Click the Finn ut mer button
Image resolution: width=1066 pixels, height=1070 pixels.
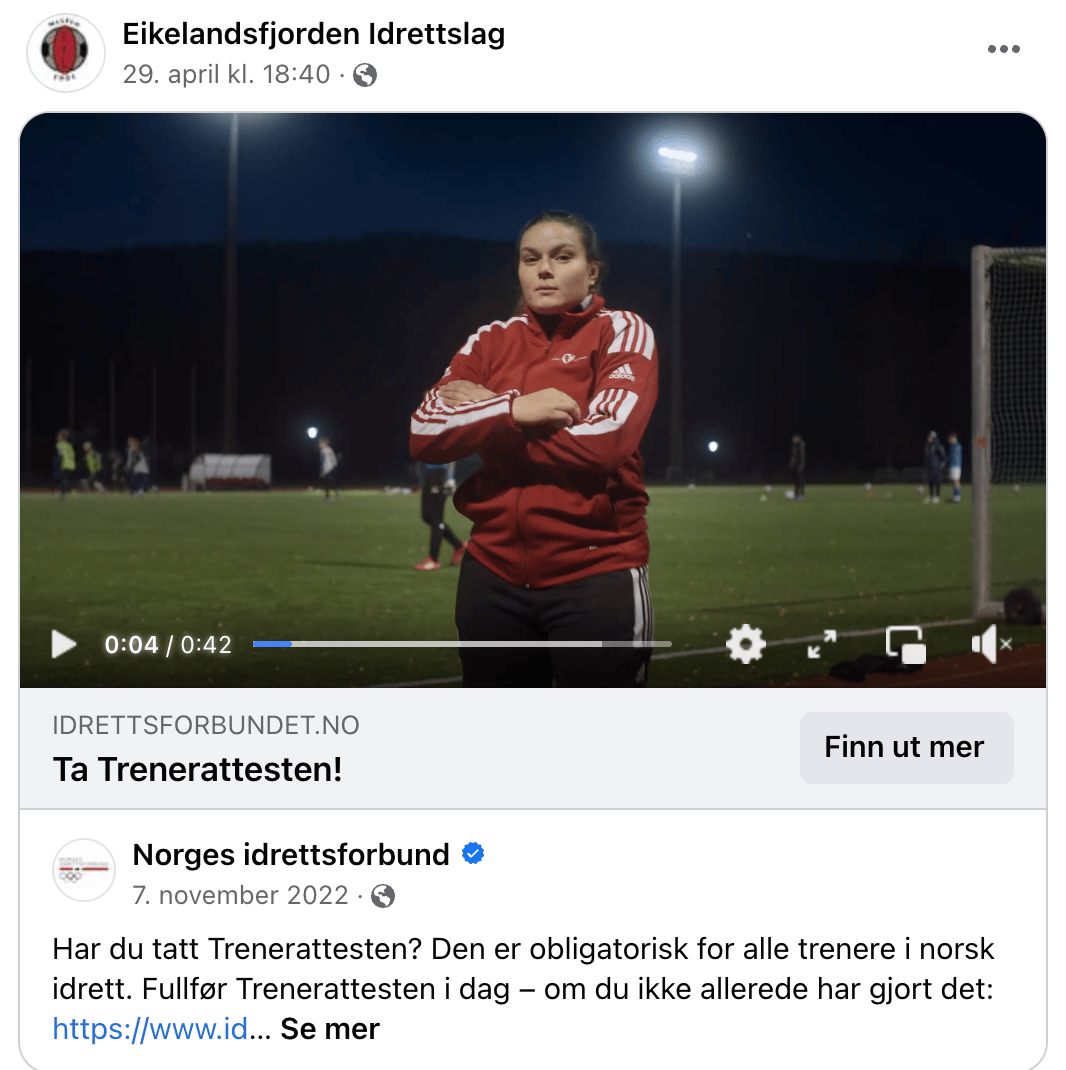click(906, 747)
